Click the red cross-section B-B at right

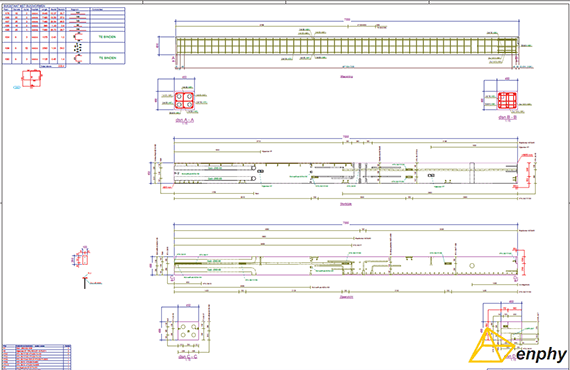[507, 101]
